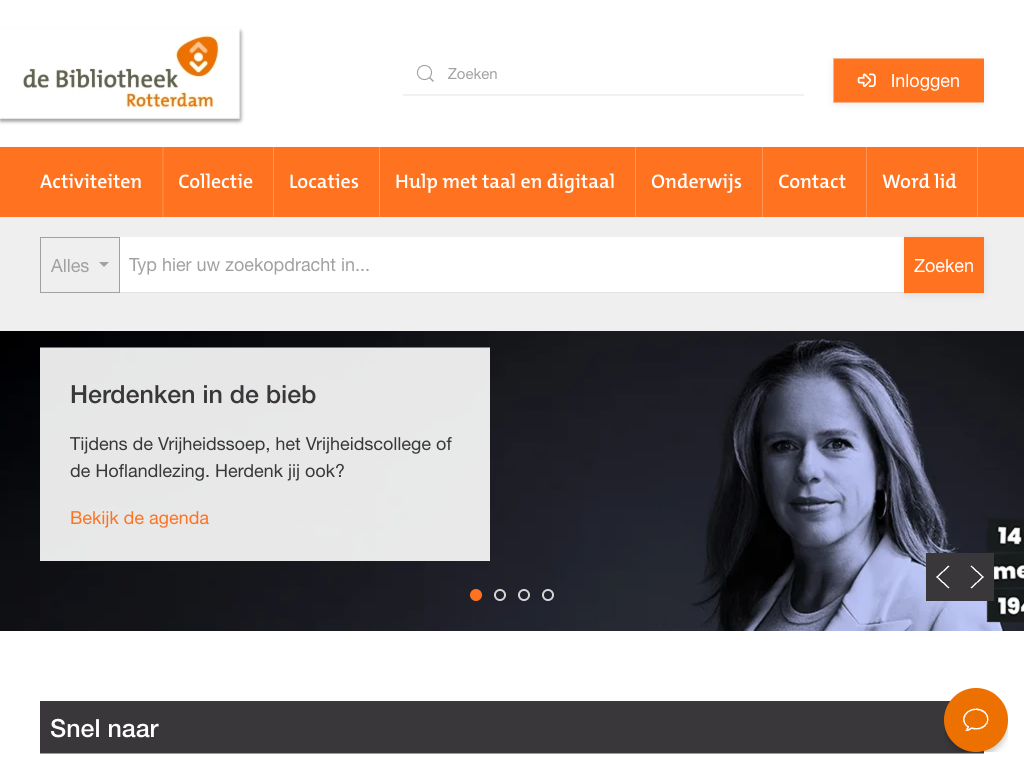The height and width of the screenshot is (768, 1024).
Task: Click the login arrow icon on Inloggen
Action: point(867,80)
